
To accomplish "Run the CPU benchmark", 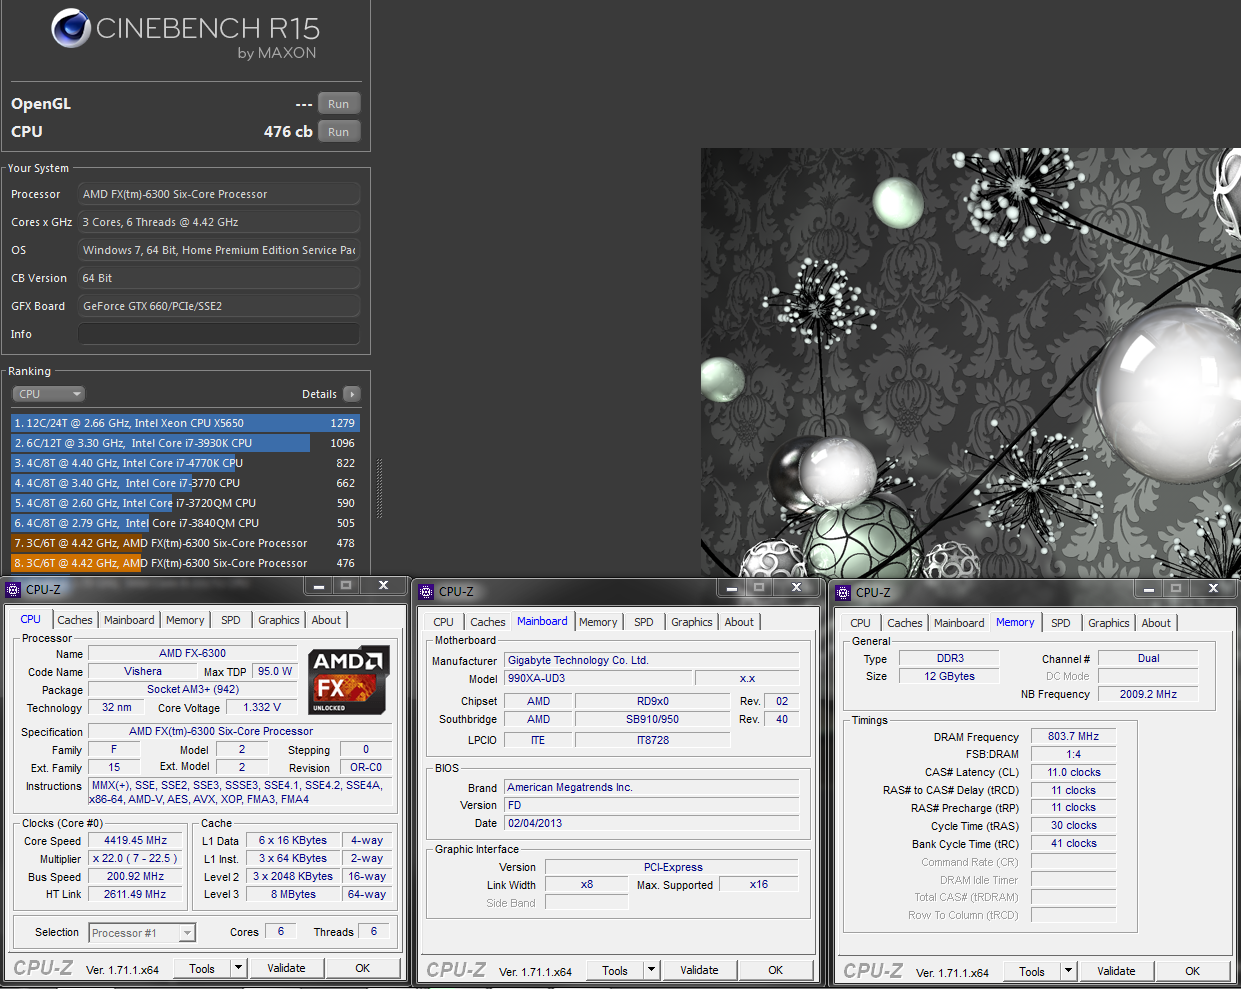I will 339,132.
